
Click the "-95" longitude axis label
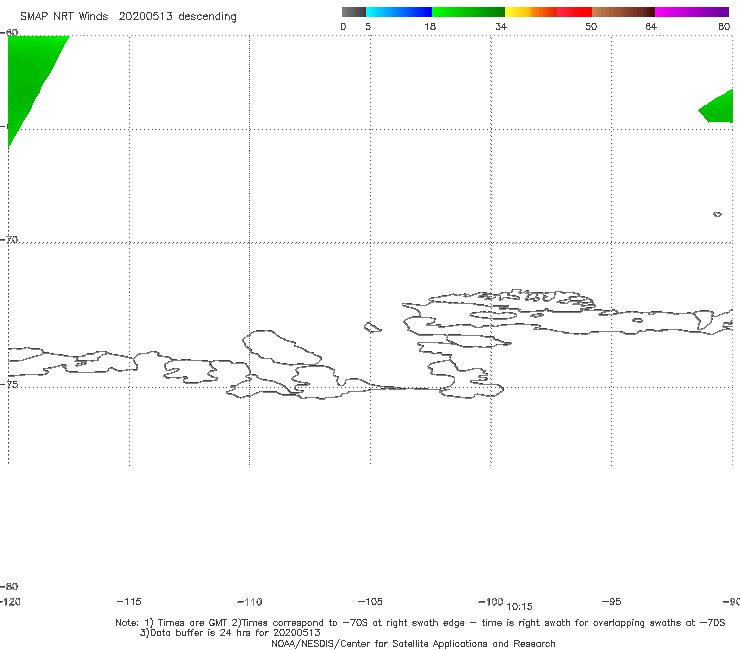(x=612, y=601)
